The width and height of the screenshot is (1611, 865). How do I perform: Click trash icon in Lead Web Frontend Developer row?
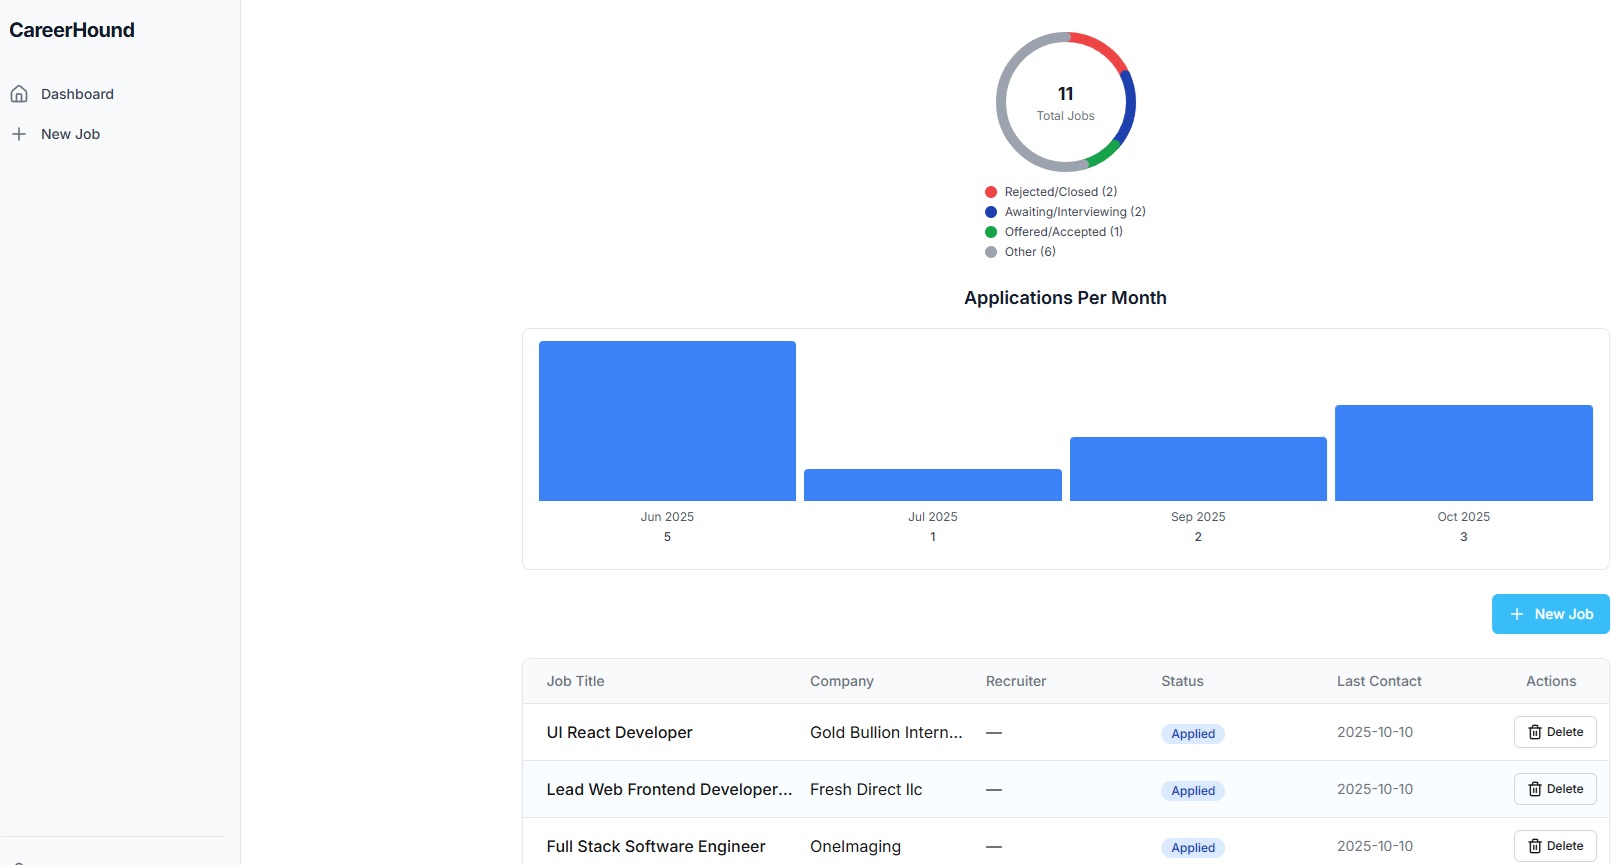pyautogui.click(x=1534, y=789)
